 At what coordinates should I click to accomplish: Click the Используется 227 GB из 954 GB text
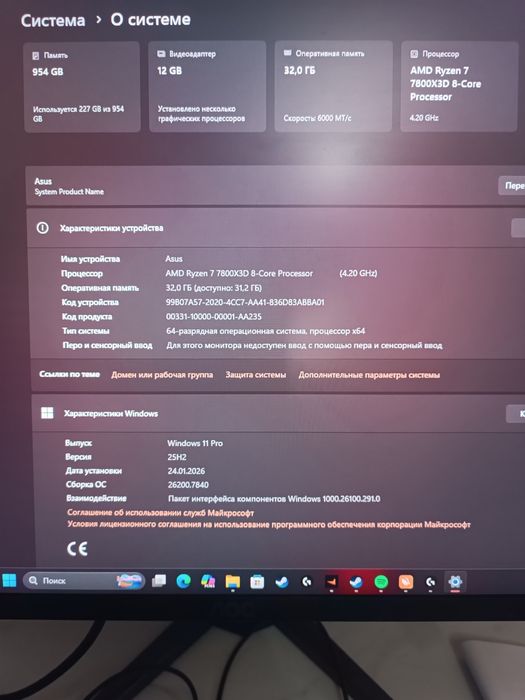tap(79, 114)
